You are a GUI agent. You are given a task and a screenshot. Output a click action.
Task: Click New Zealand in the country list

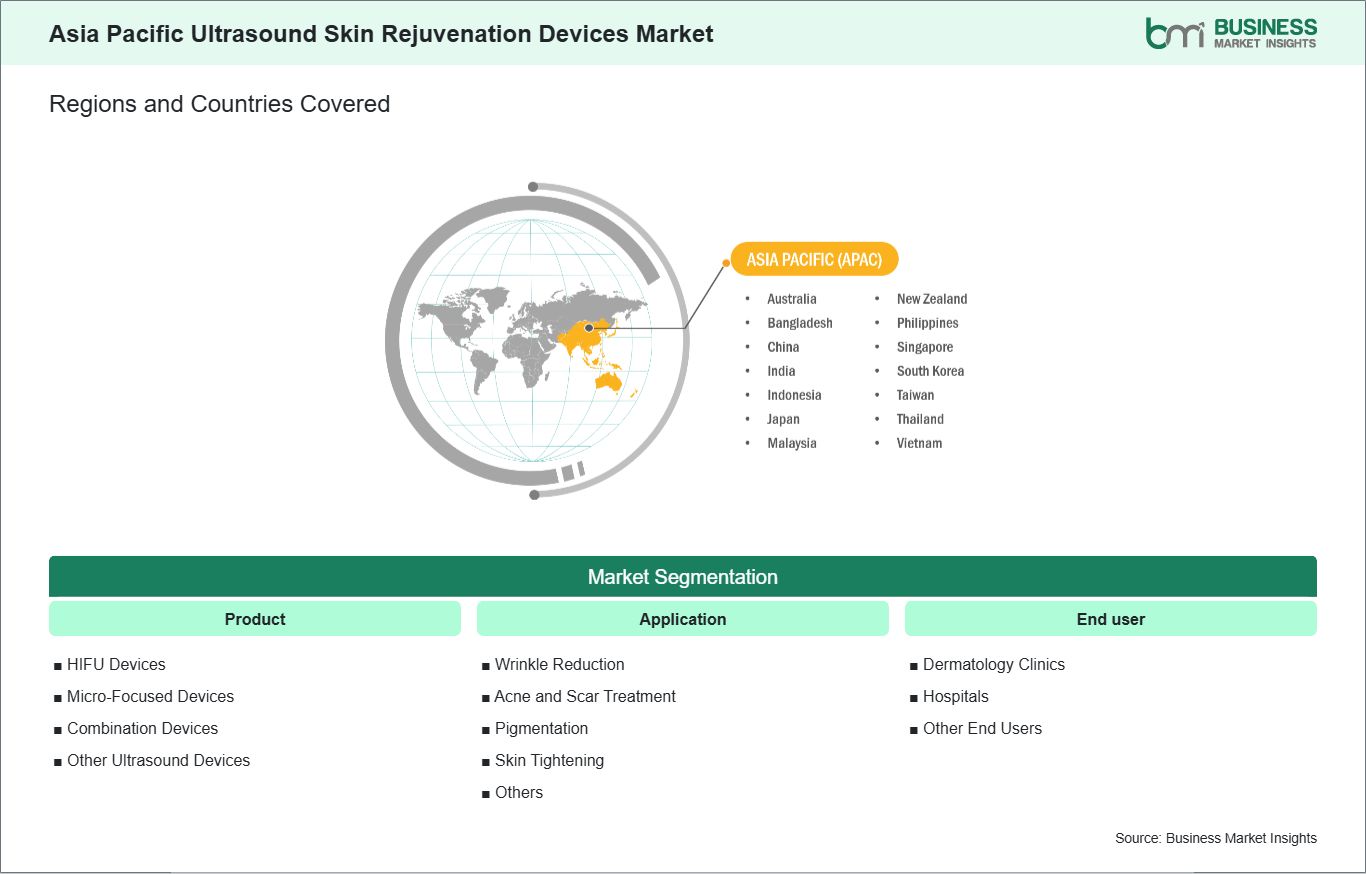932,299
